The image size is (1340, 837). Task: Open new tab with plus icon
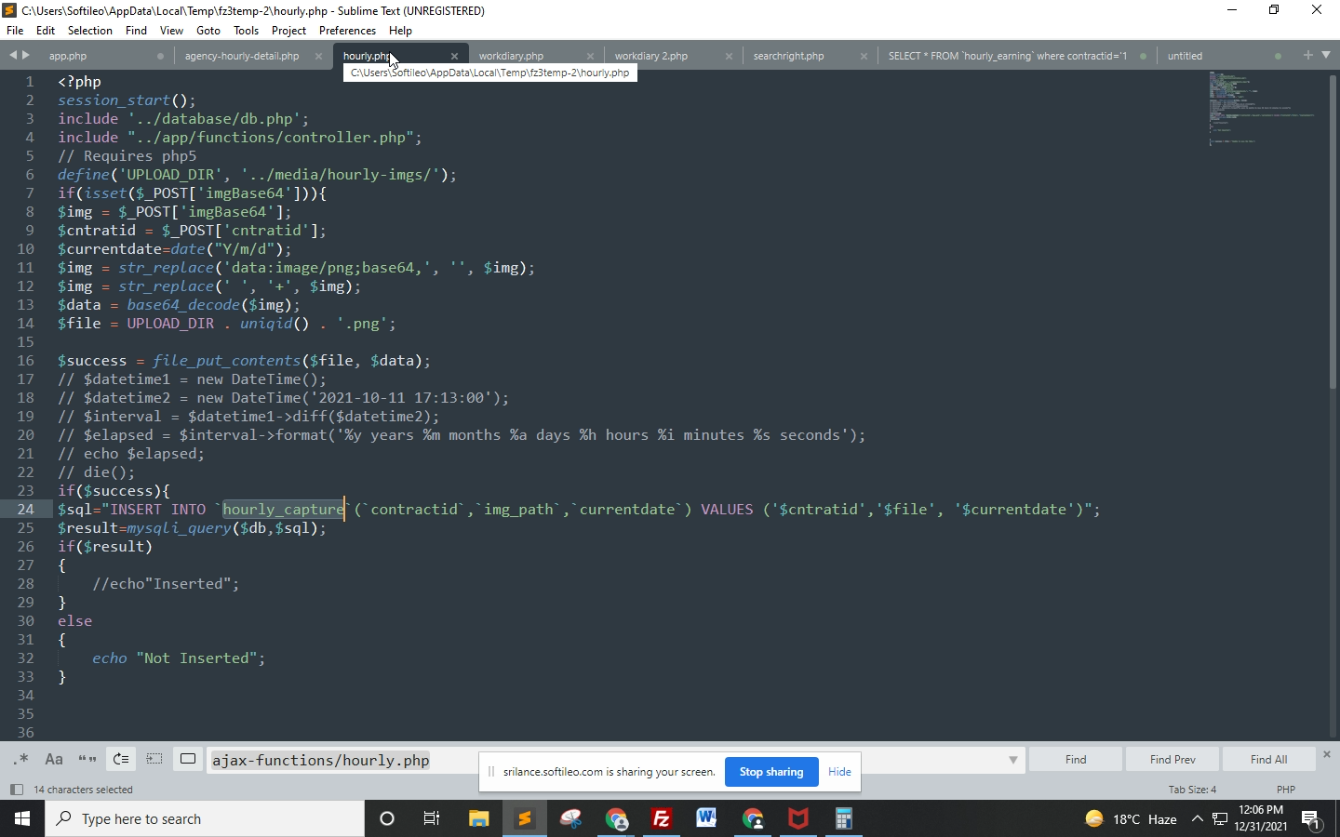point(1308,55)
